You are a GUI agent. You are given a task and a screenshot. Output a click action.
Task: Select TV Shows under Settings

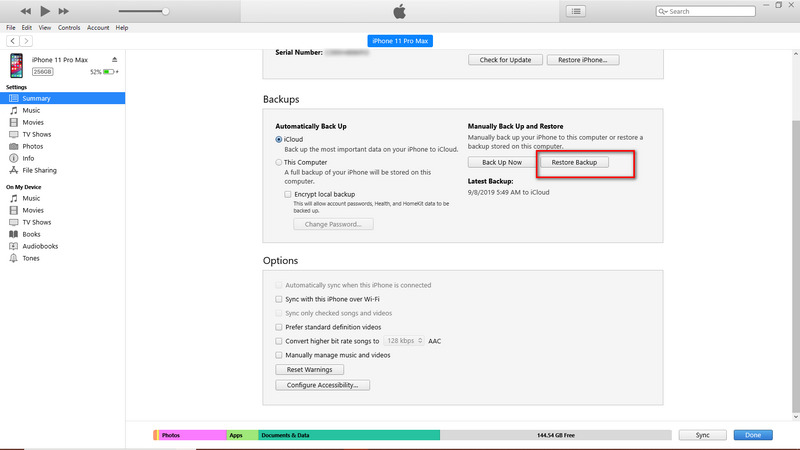36,134
